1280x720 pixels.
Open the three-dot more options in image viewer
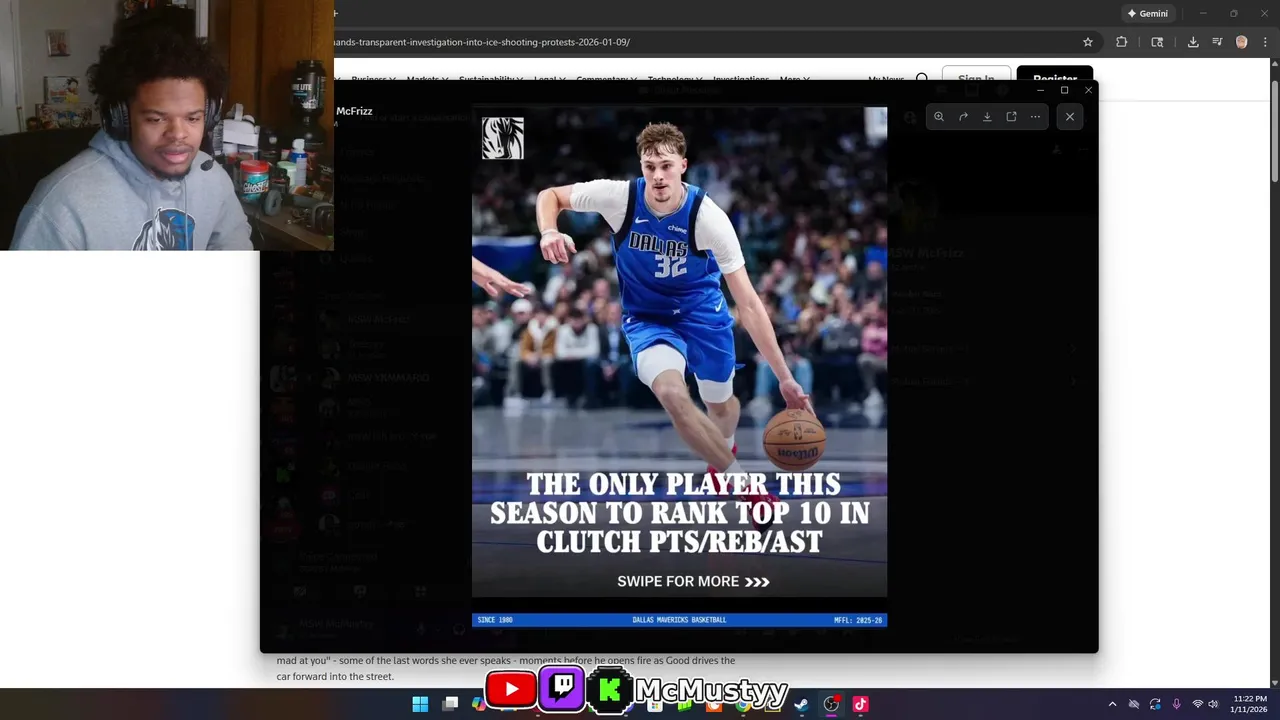point(1035,117)
